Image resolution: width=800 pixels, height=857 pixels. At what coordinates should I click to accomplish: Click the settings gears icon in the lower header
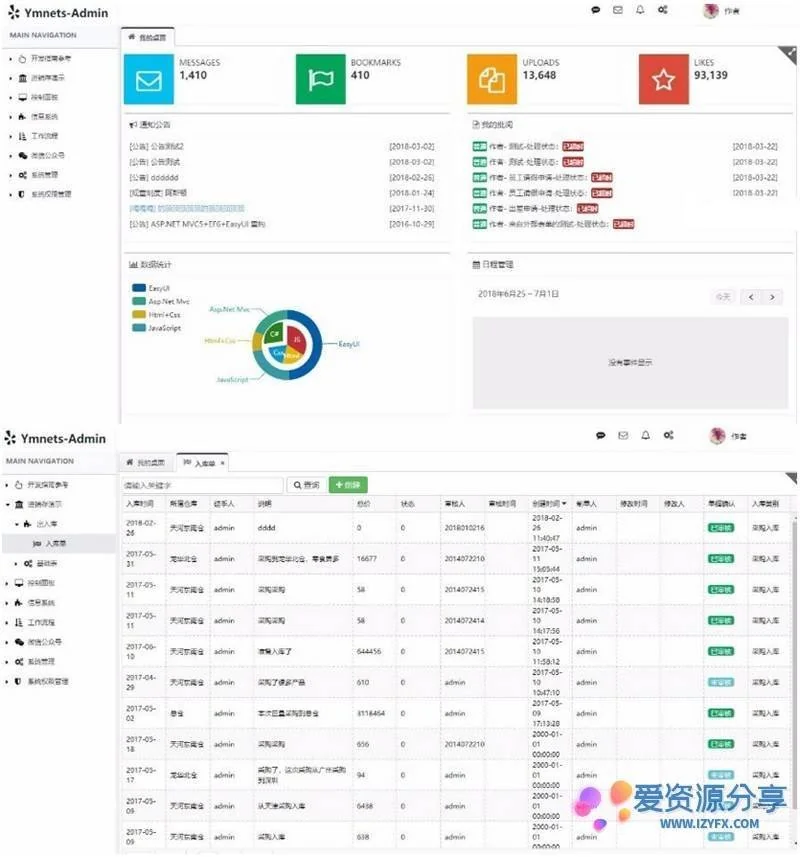click(x=667, y=436)
